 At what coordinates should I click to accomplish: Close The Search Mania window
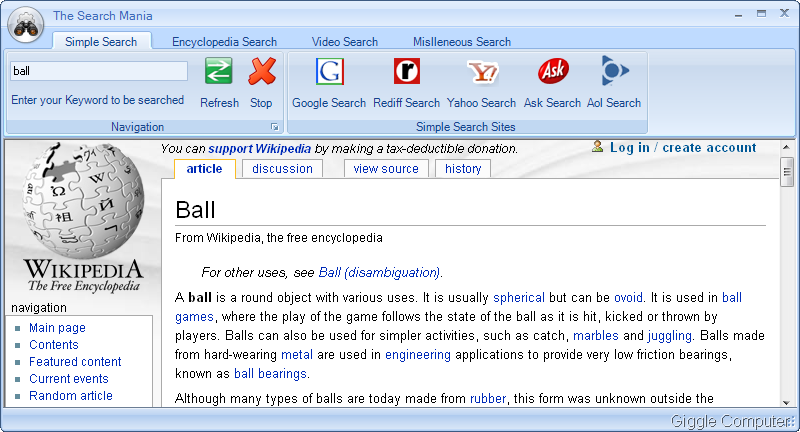coord(785,13)
